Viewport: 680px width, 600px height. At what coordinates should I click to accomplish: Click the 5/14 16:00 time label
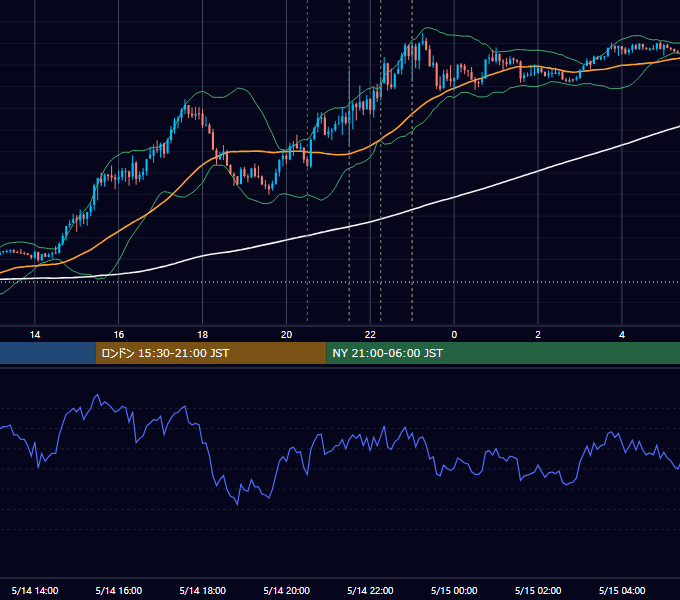[118, 590]
